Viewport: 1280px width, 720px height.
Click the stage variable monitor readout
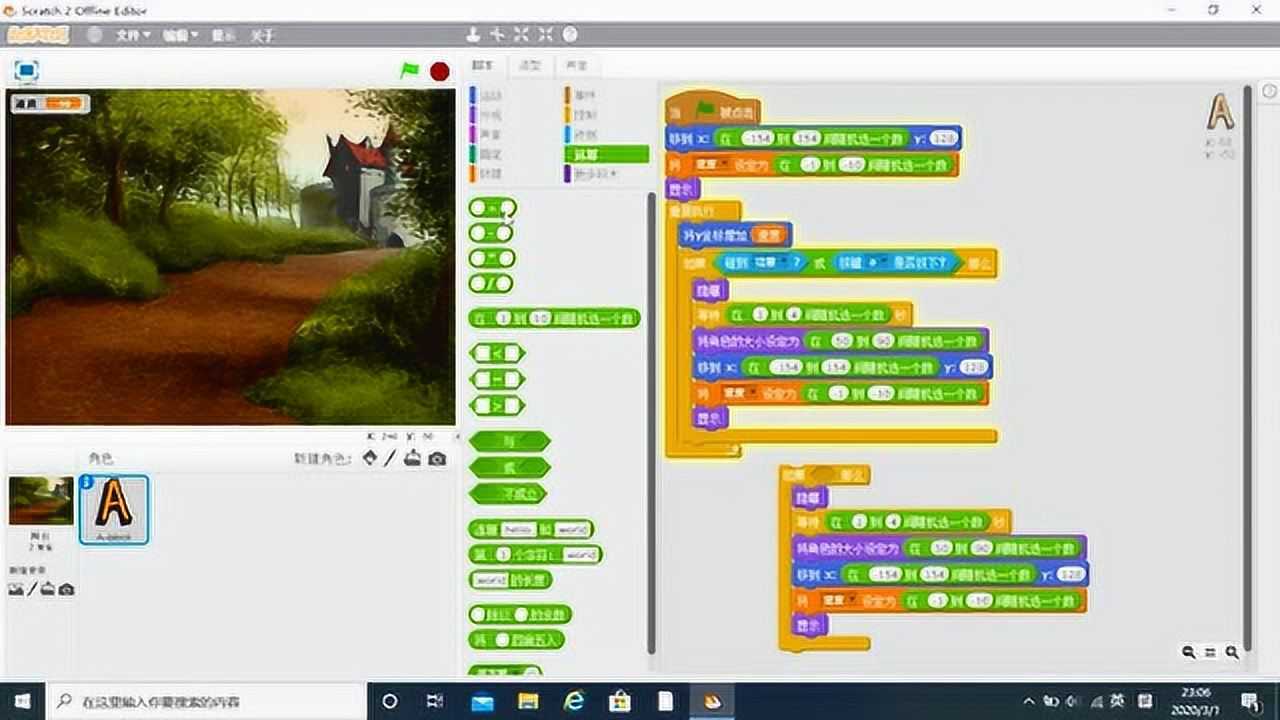click(x=49, y=103)
